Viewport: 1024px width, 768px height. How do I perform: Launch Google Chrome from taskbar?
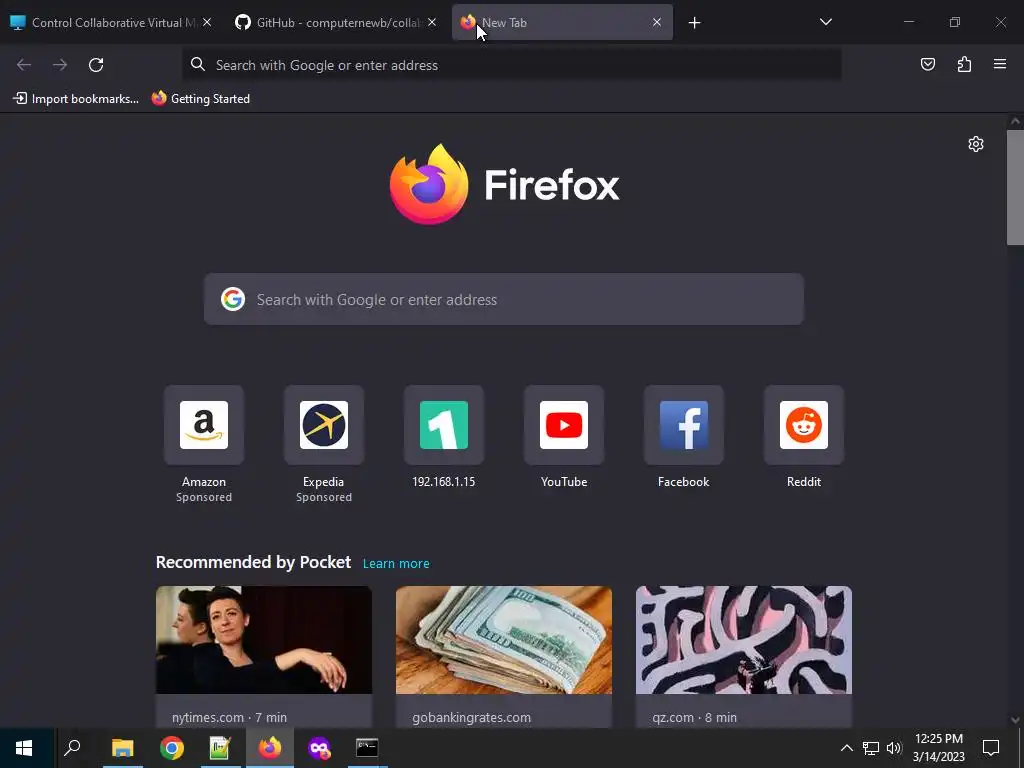(172, 748)
